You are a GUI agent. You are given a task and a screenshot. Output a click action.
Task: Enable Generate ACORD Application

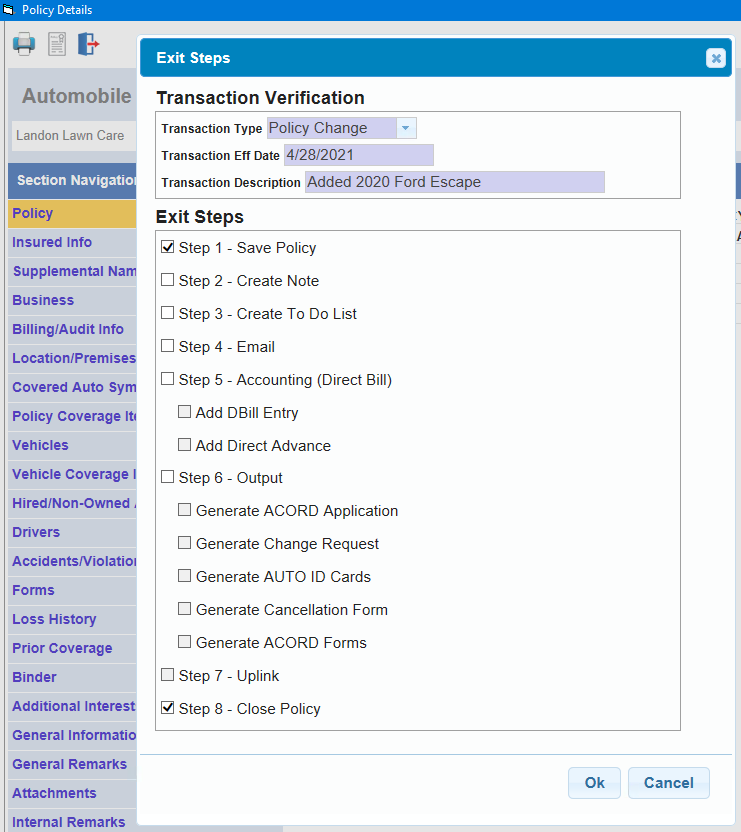click(x=185, y=510)
